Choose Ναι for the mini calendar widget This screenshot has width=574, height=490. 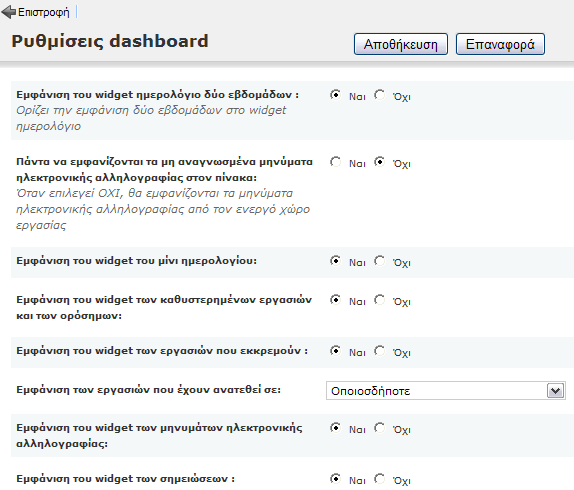(x=335, y=261)
